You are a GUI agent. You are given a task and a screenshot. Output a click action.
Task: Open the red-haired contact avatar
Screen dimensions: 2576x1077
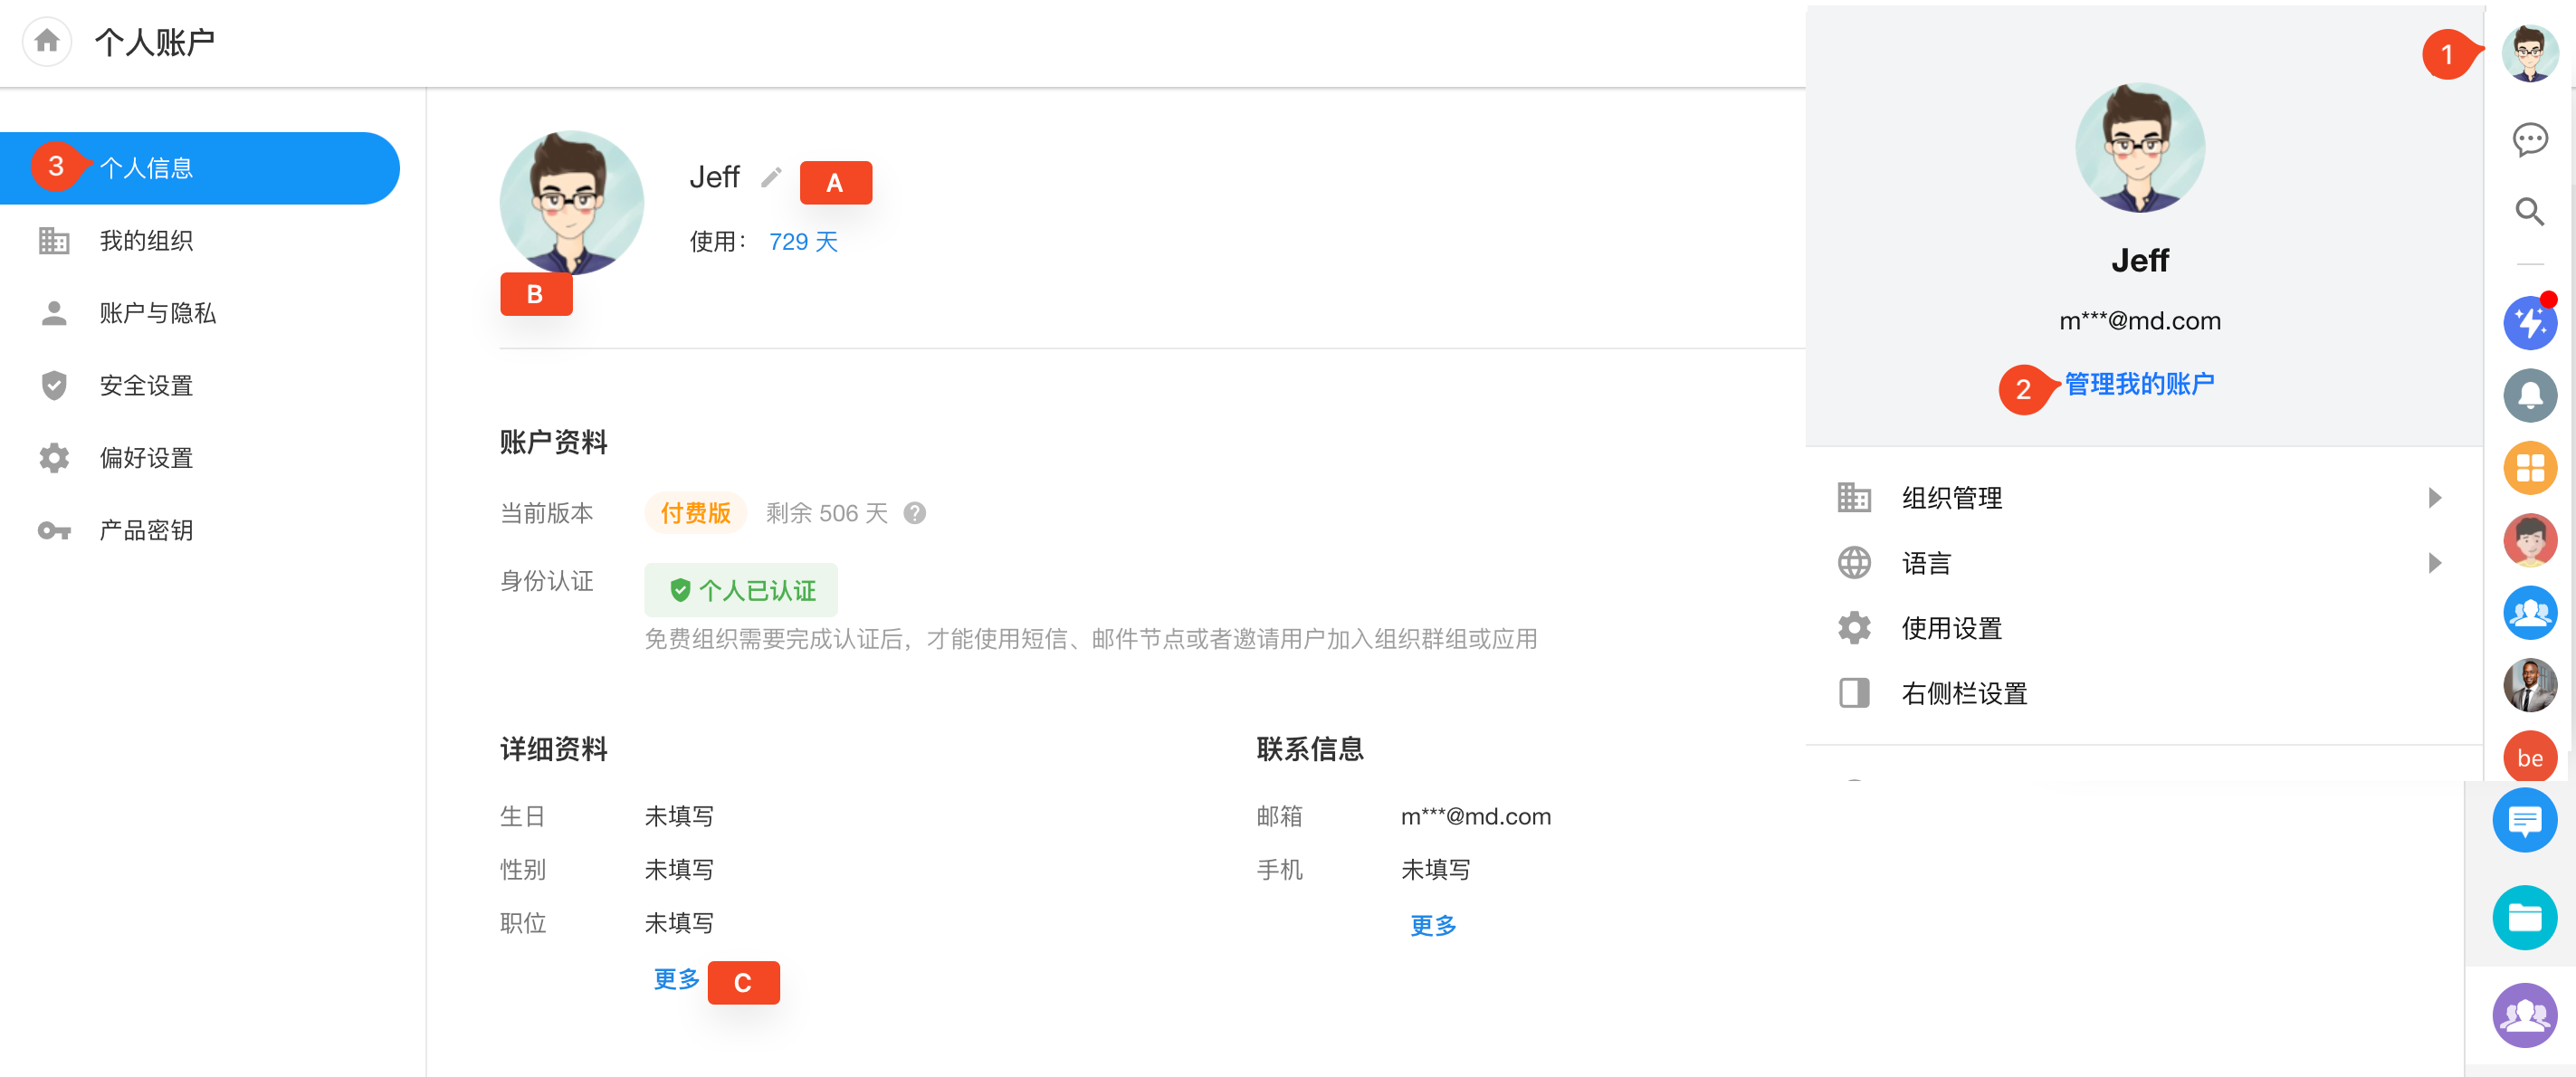coord(2529,540)
